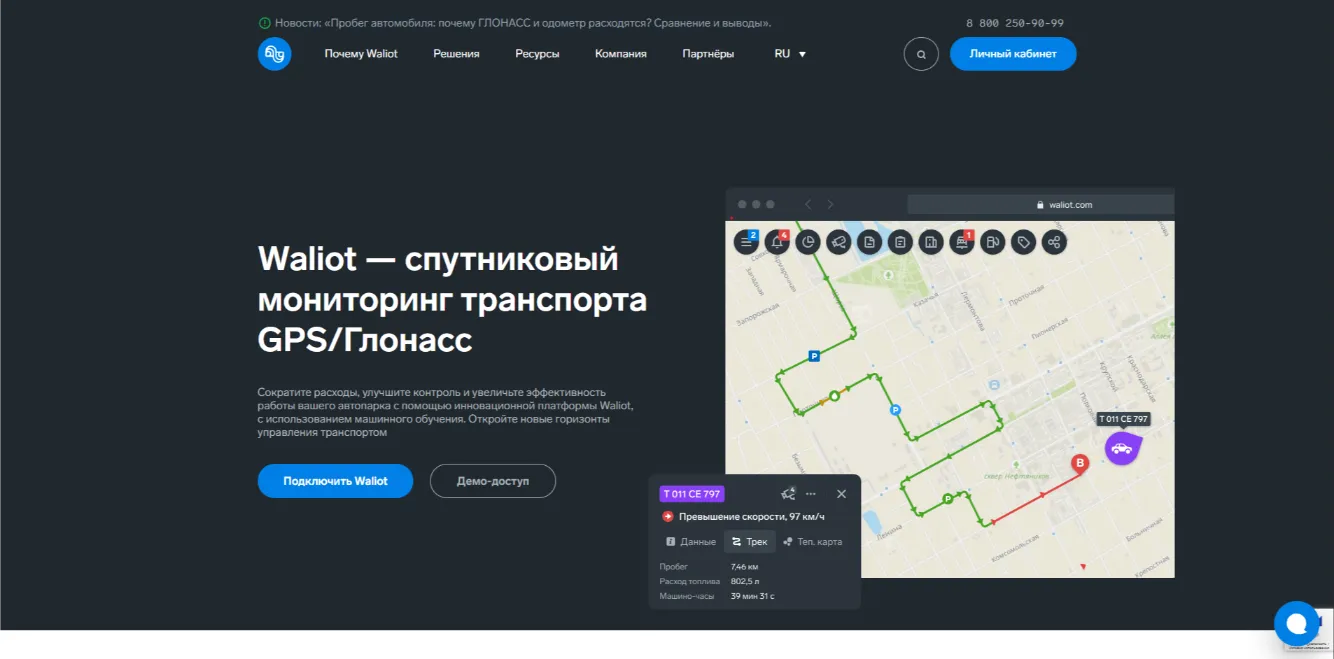
Task: Click the Машино-часы value 39 мин 31 с
Action: click(x=753, y=596)
